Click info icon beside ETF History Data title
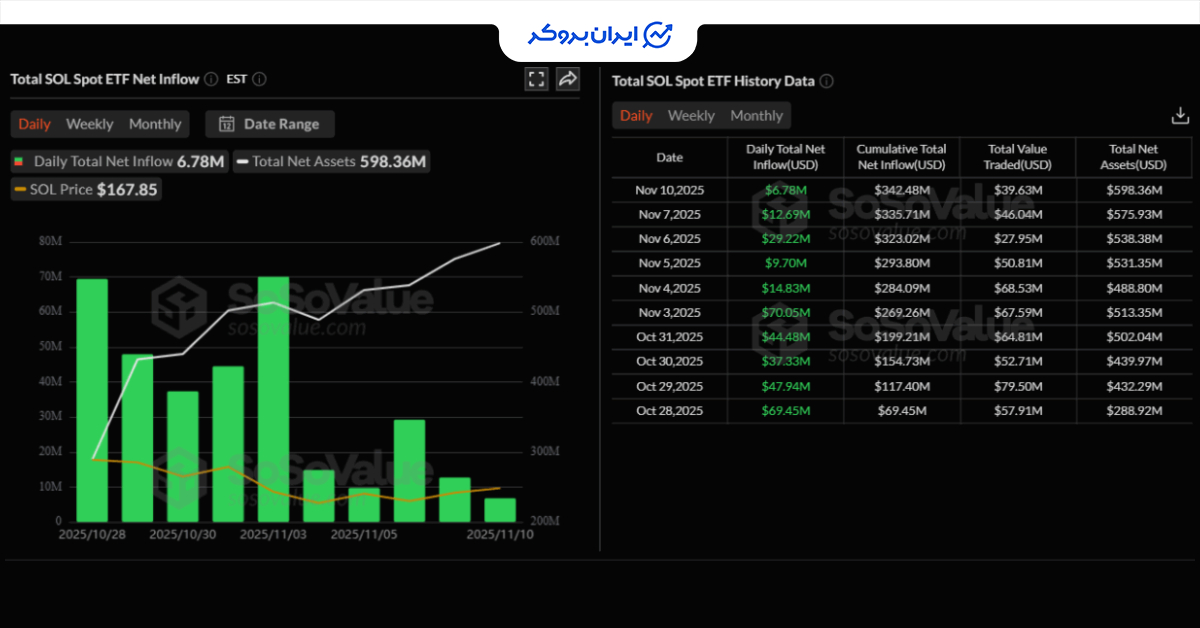Image resolution: width=1200 pixels, height=628 pixels. click(x=827, y=81)
